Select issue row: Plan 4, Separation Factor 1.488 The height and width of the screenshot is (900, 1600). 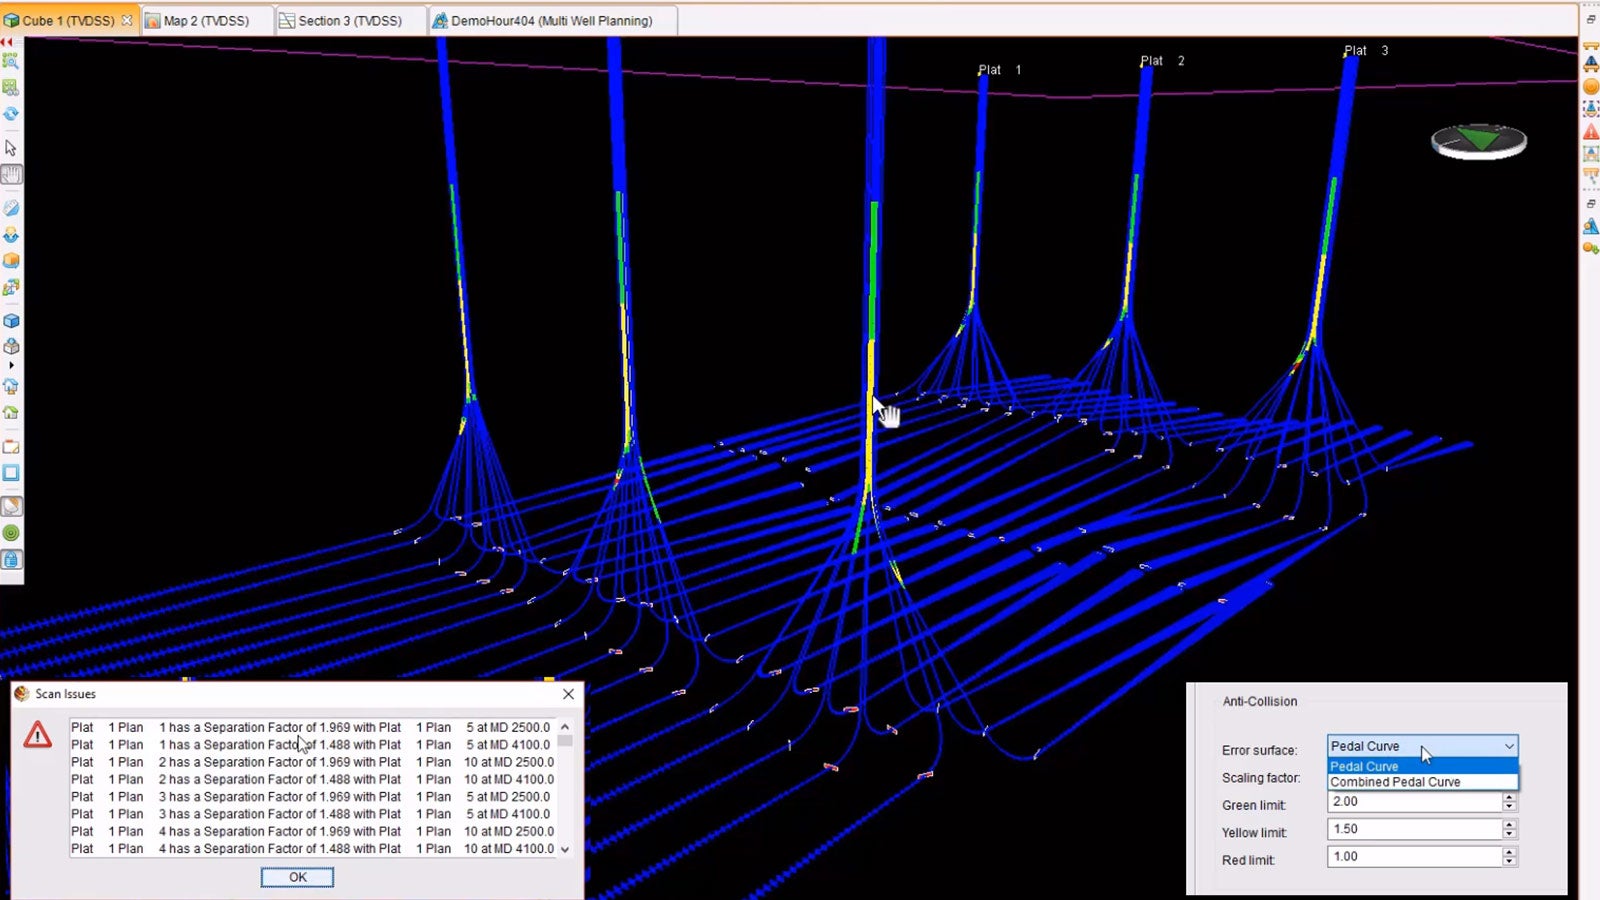point(311,849)
